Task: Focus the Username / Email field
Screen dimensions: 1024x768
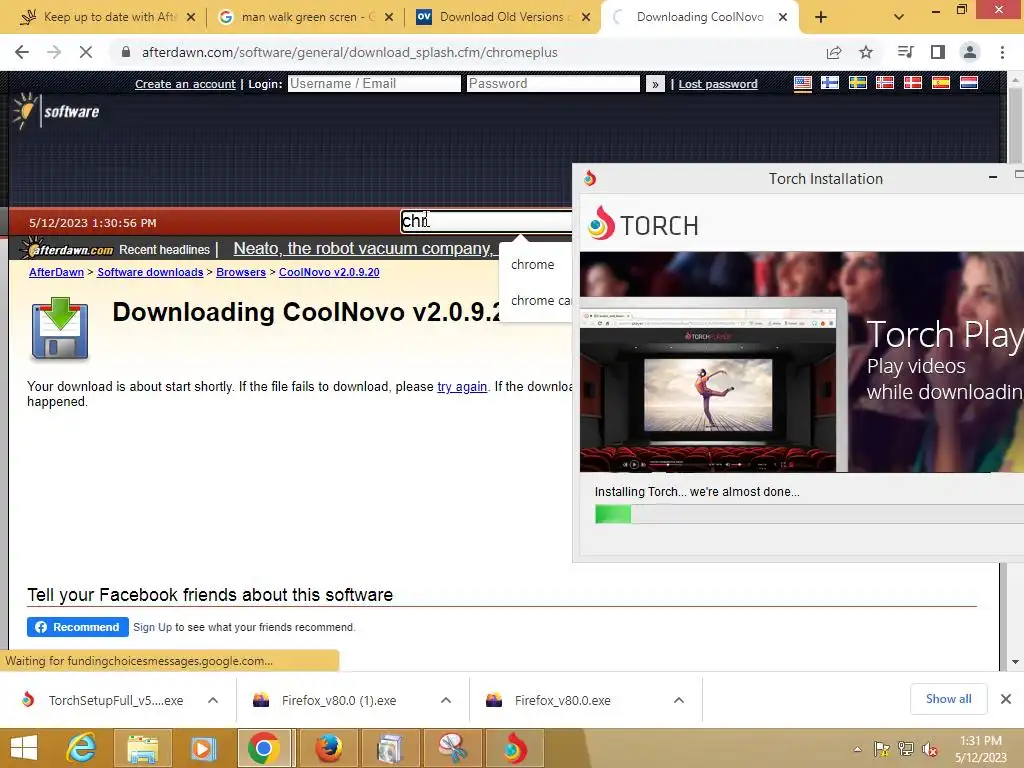Action: pyautogui.click(x=374, y=84)
